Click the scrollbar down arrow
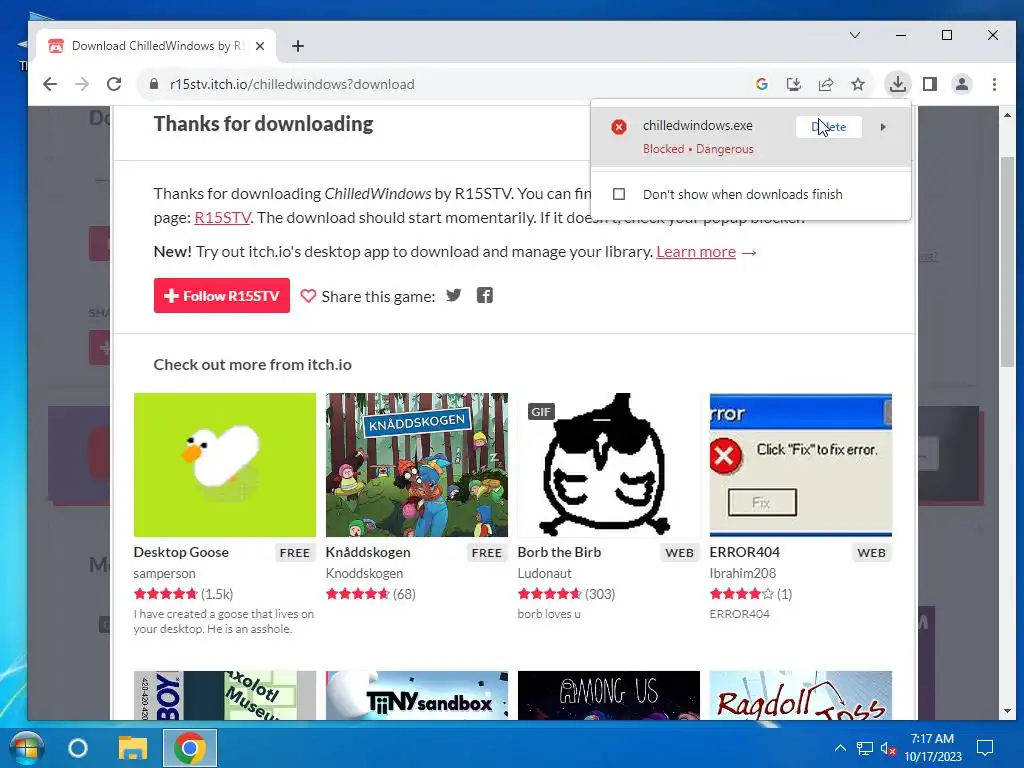 tap(1007, 711)
